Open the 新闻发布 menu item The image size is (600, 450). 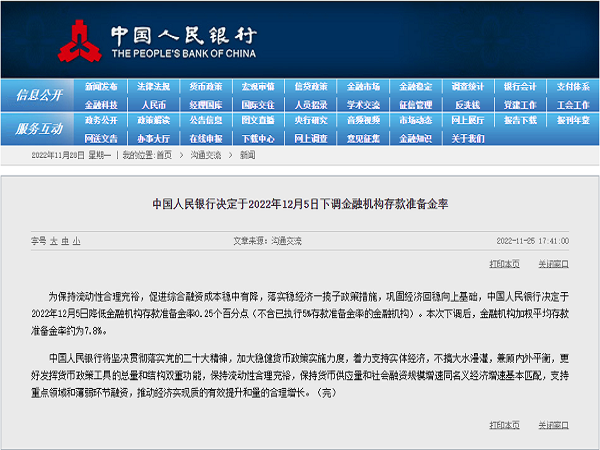point(101,87)
